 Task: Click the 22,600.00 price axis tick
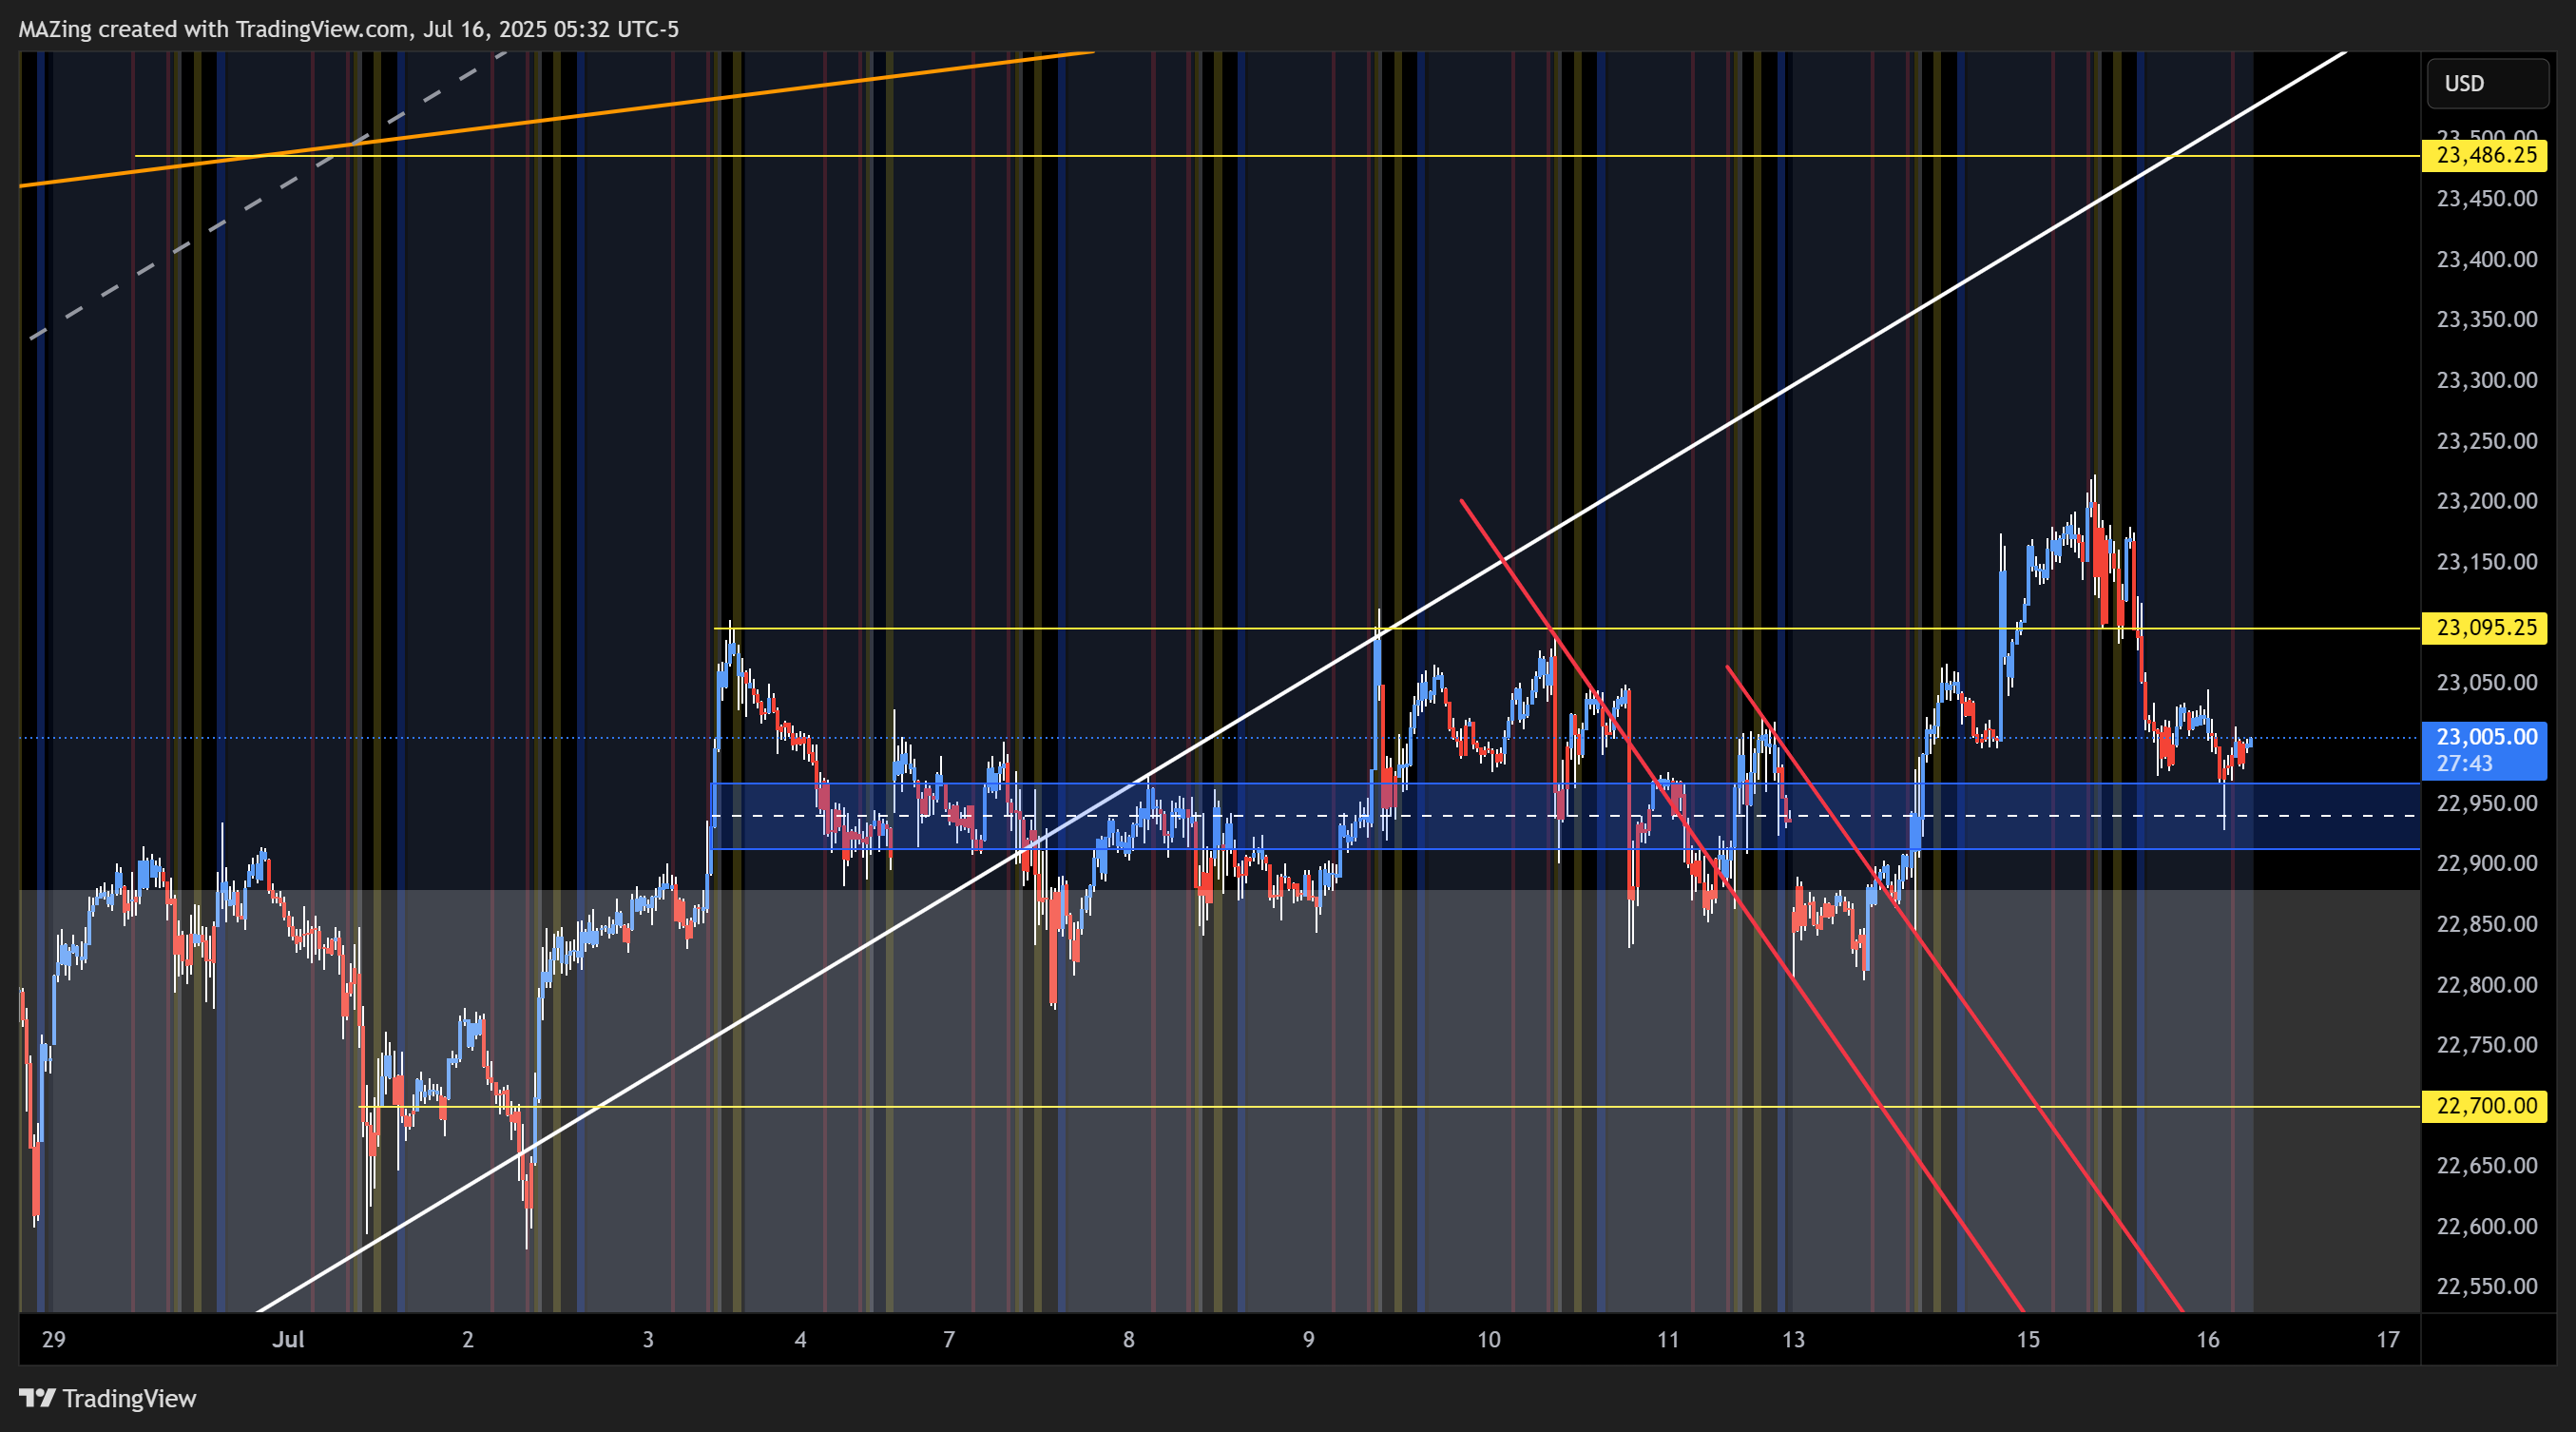coord(2486,1227)
